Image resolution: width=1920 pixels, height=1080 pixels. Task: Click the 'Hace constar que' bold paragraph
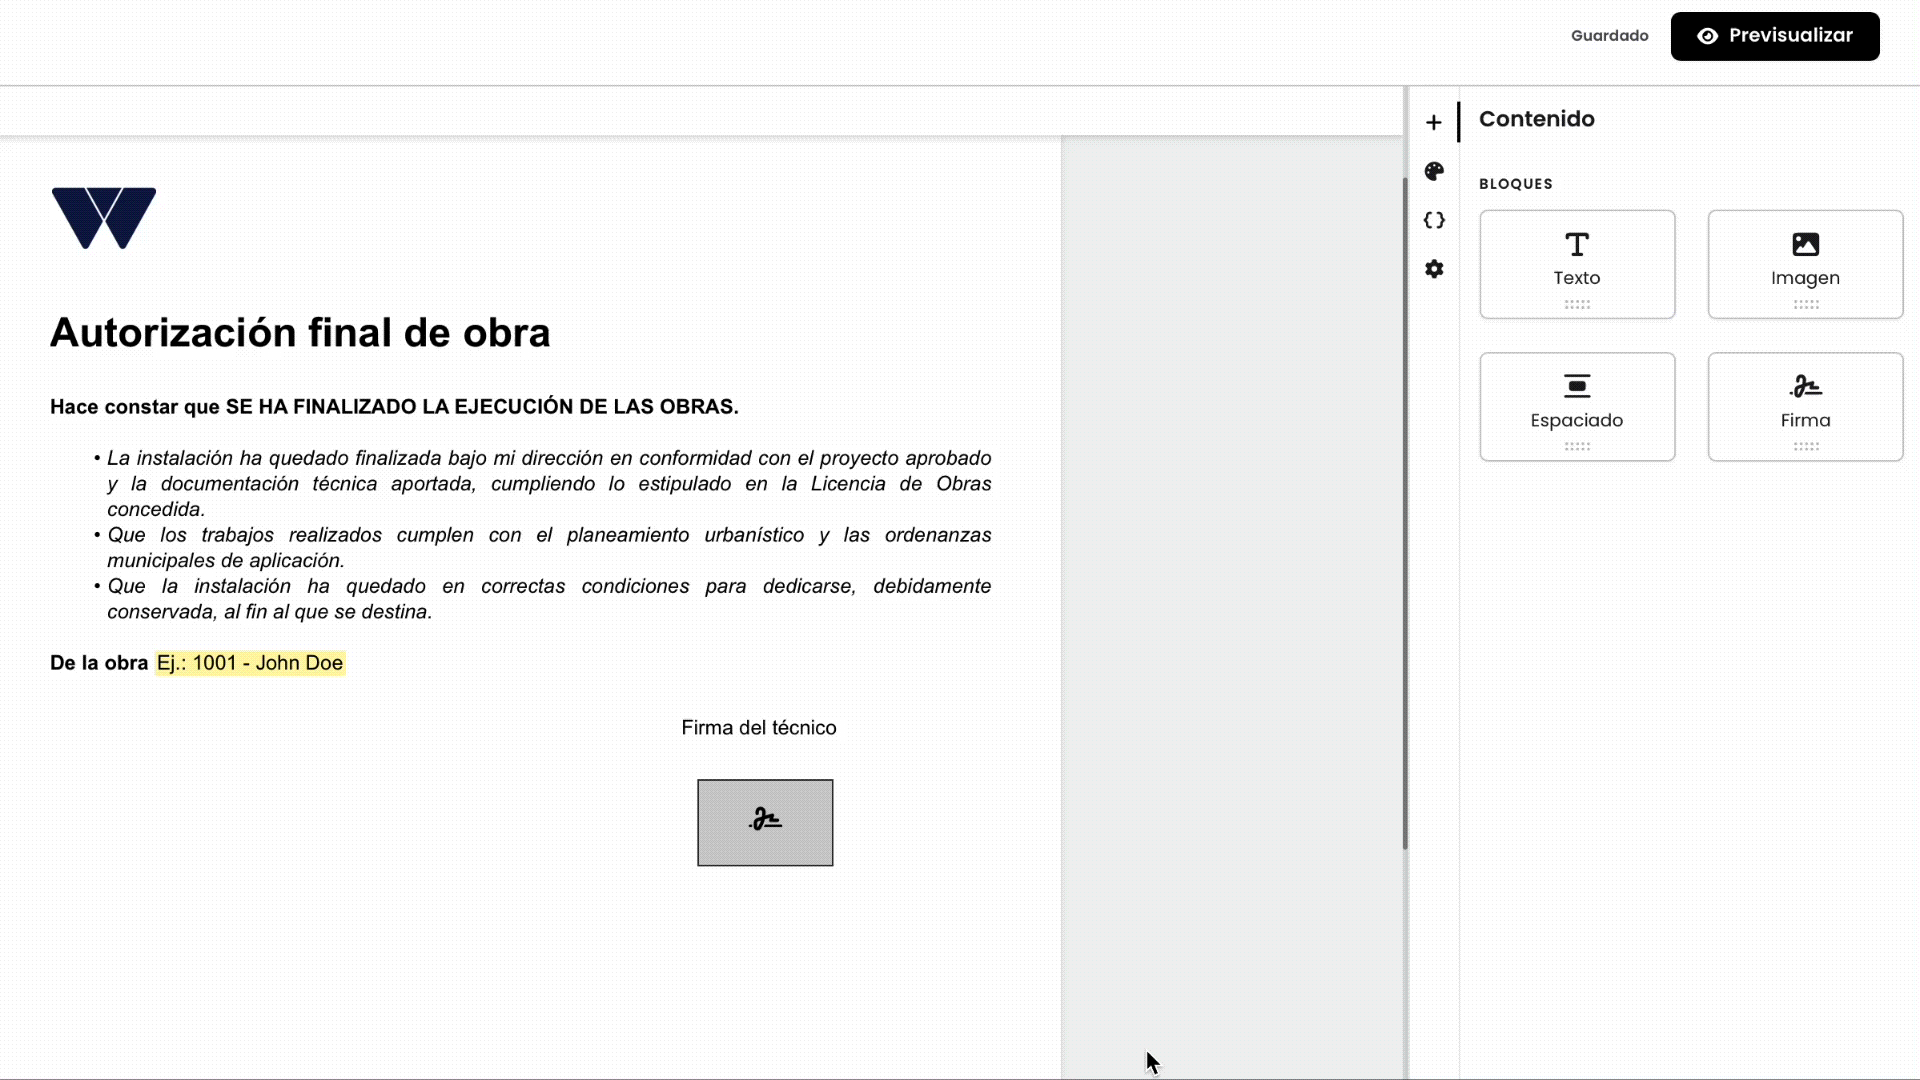pyautogui.click(x=394, y=407)
